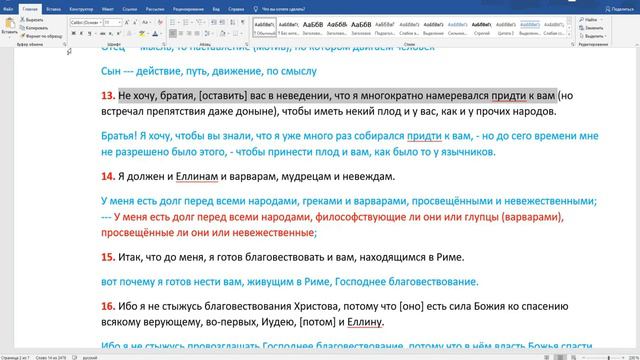
Task: Open the Стили pane launcher
Action: pyautogui.click(x=572, y=44)
